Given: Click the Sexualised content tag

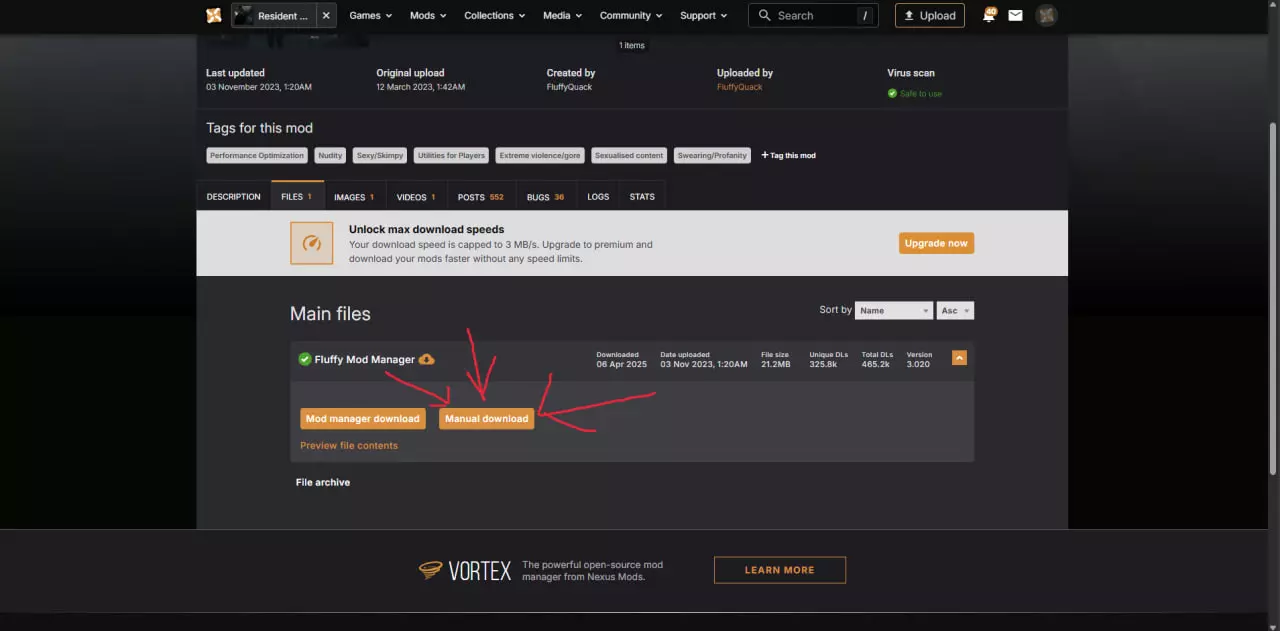Looking at the screenshot, I should [629, 155].
